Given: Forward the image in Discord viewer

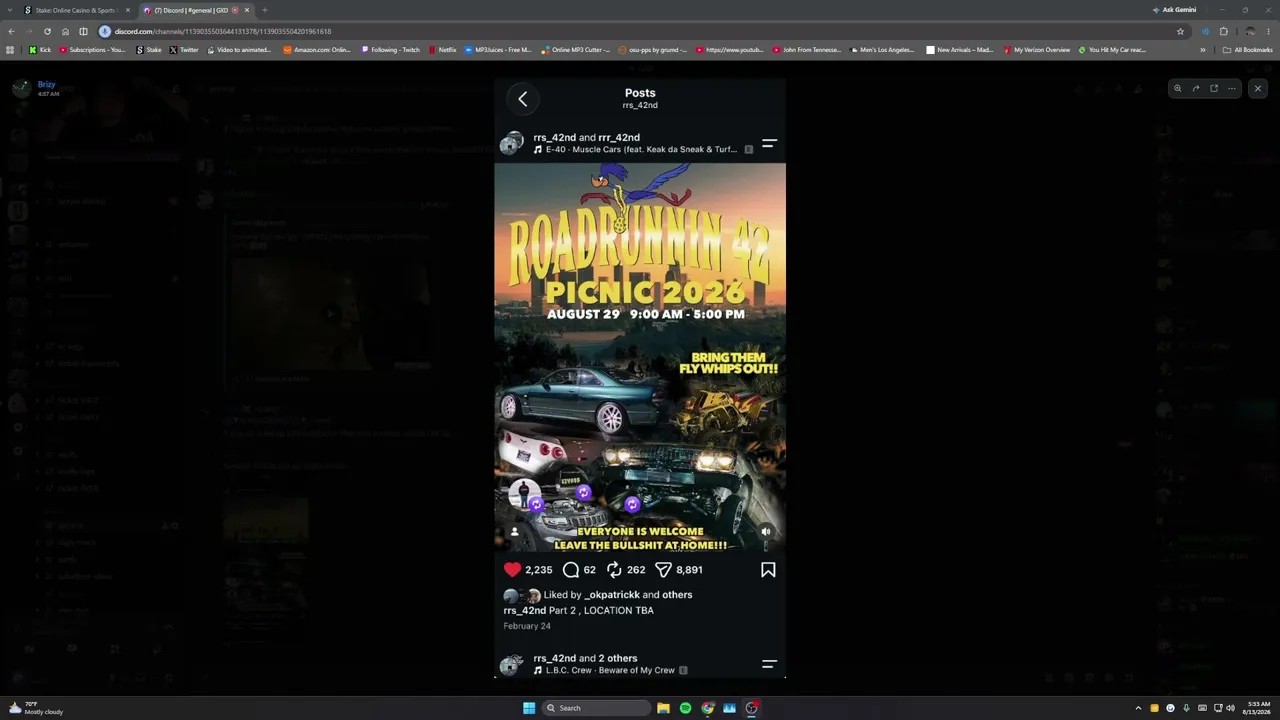Looking at the screenshot, I should [x=1195, y=88].
